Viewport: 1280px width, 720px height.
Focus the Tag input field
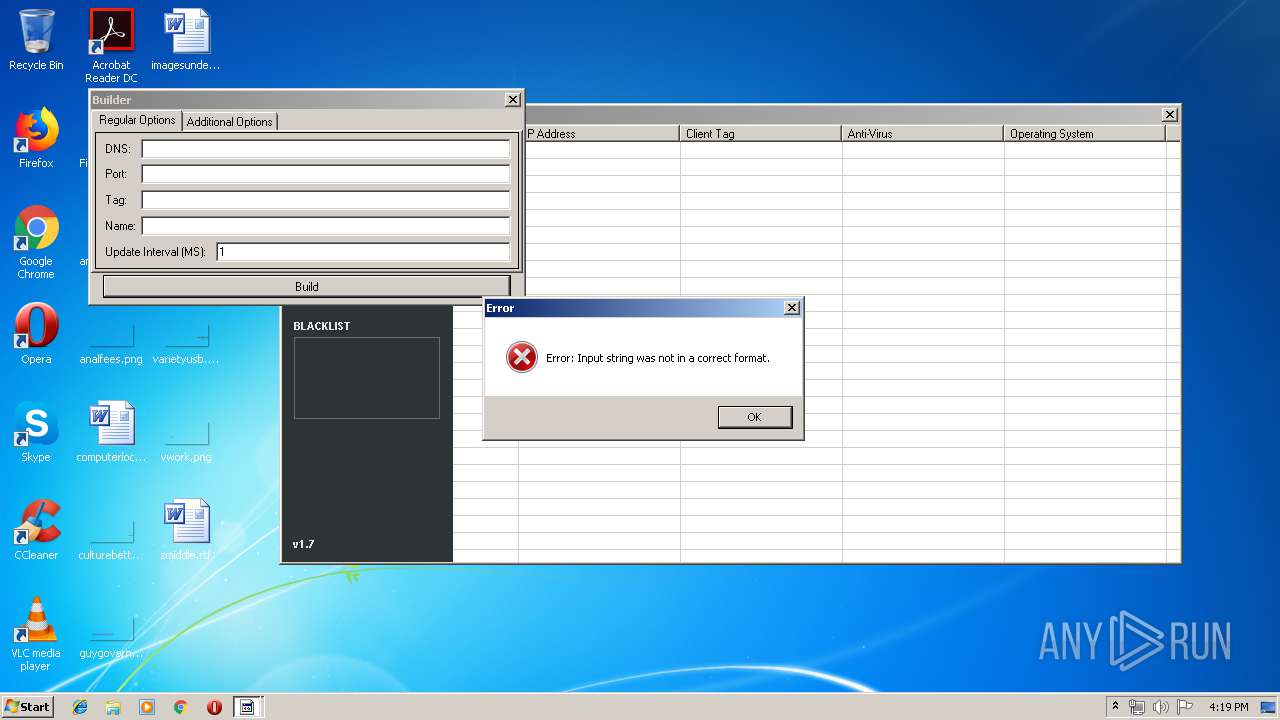tap(326, 200)
